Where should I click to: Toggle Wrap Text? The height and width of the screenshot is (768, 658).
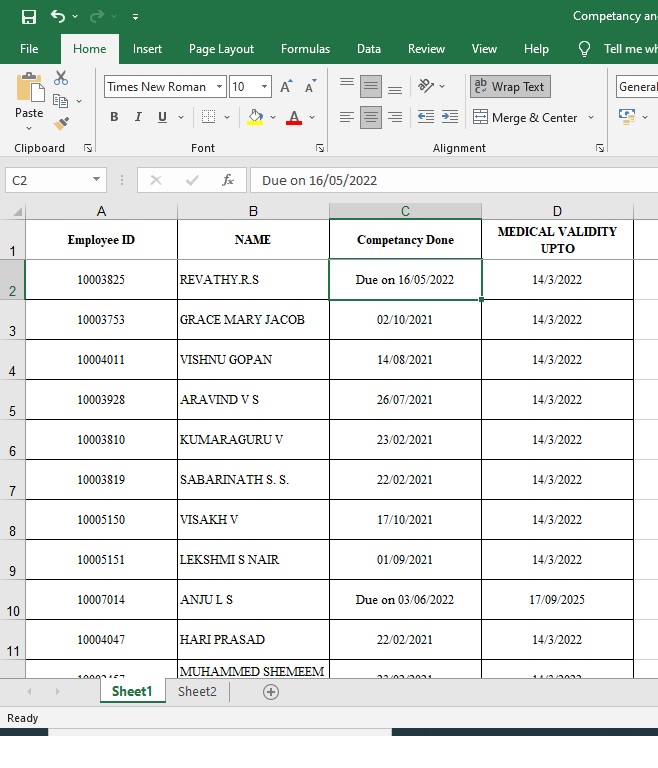[510, 87]
